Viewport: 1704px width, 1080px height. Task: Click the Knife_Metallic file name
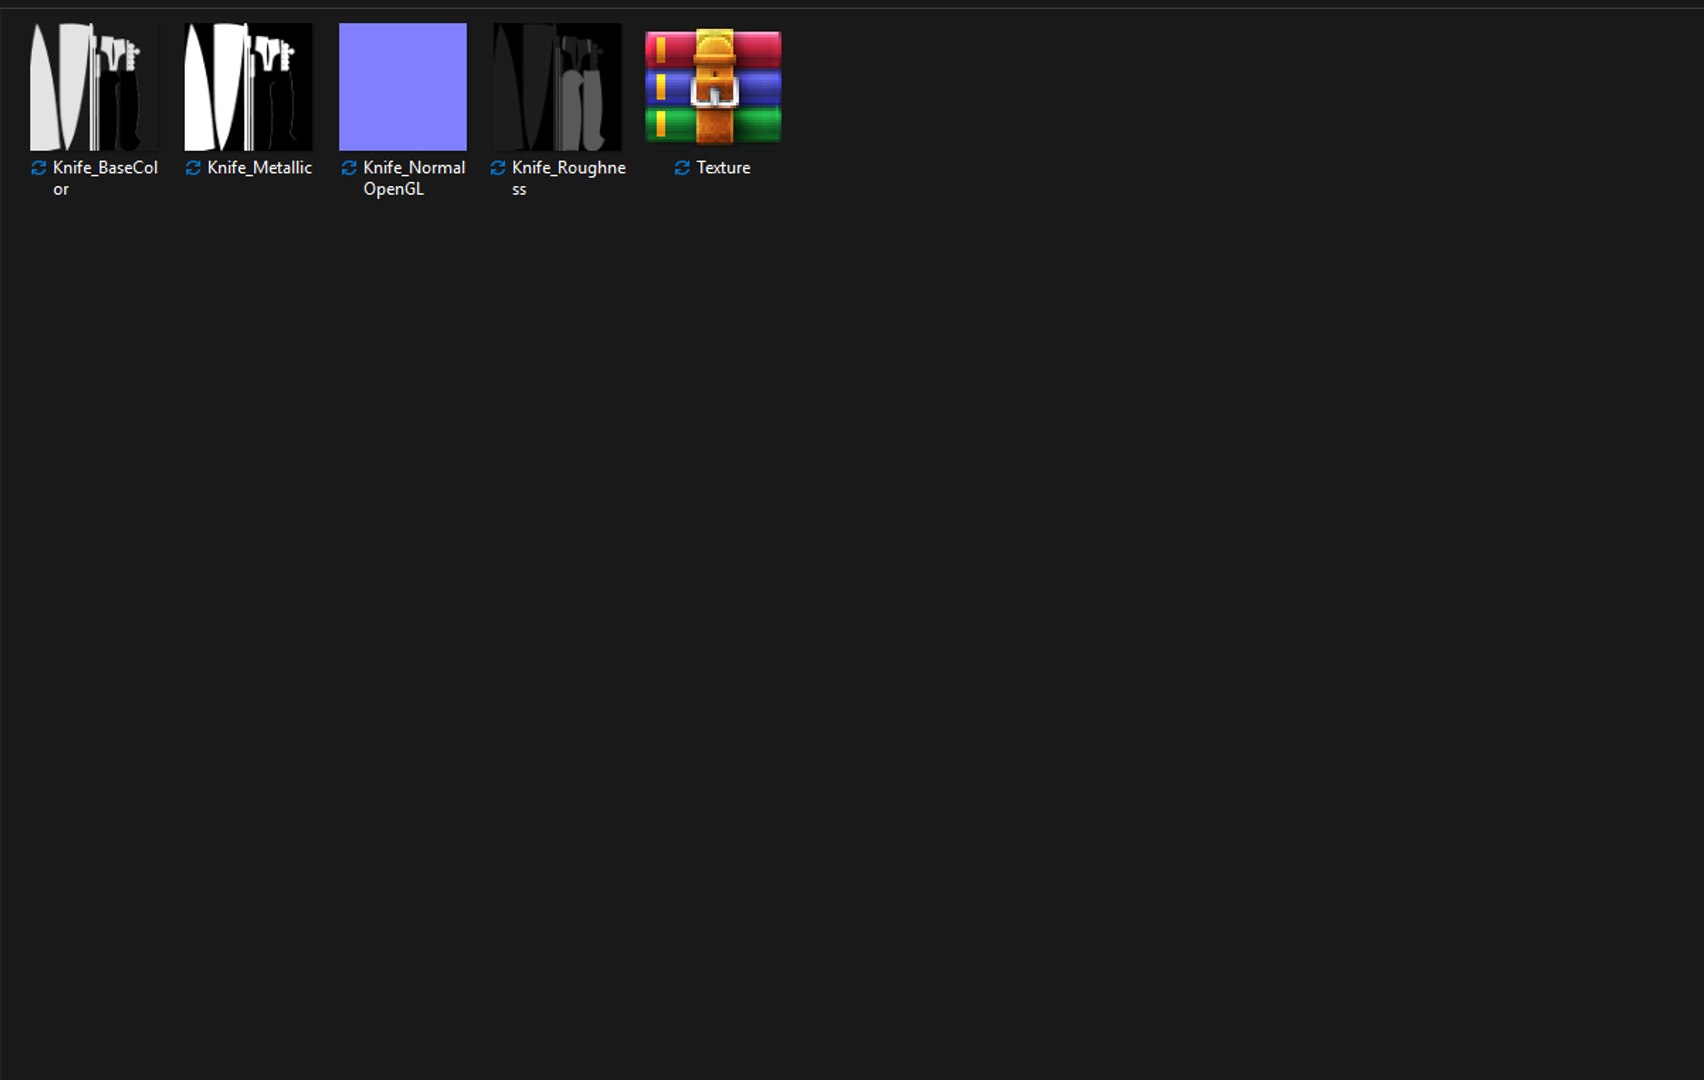click(260, 168)
